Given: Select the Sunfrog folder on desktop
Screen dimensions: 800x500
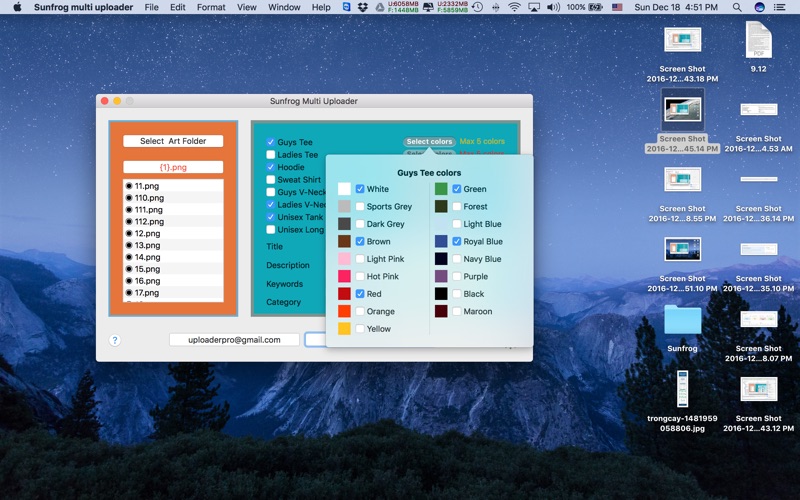Looking at the screenshot, I should tap(683, 320).
